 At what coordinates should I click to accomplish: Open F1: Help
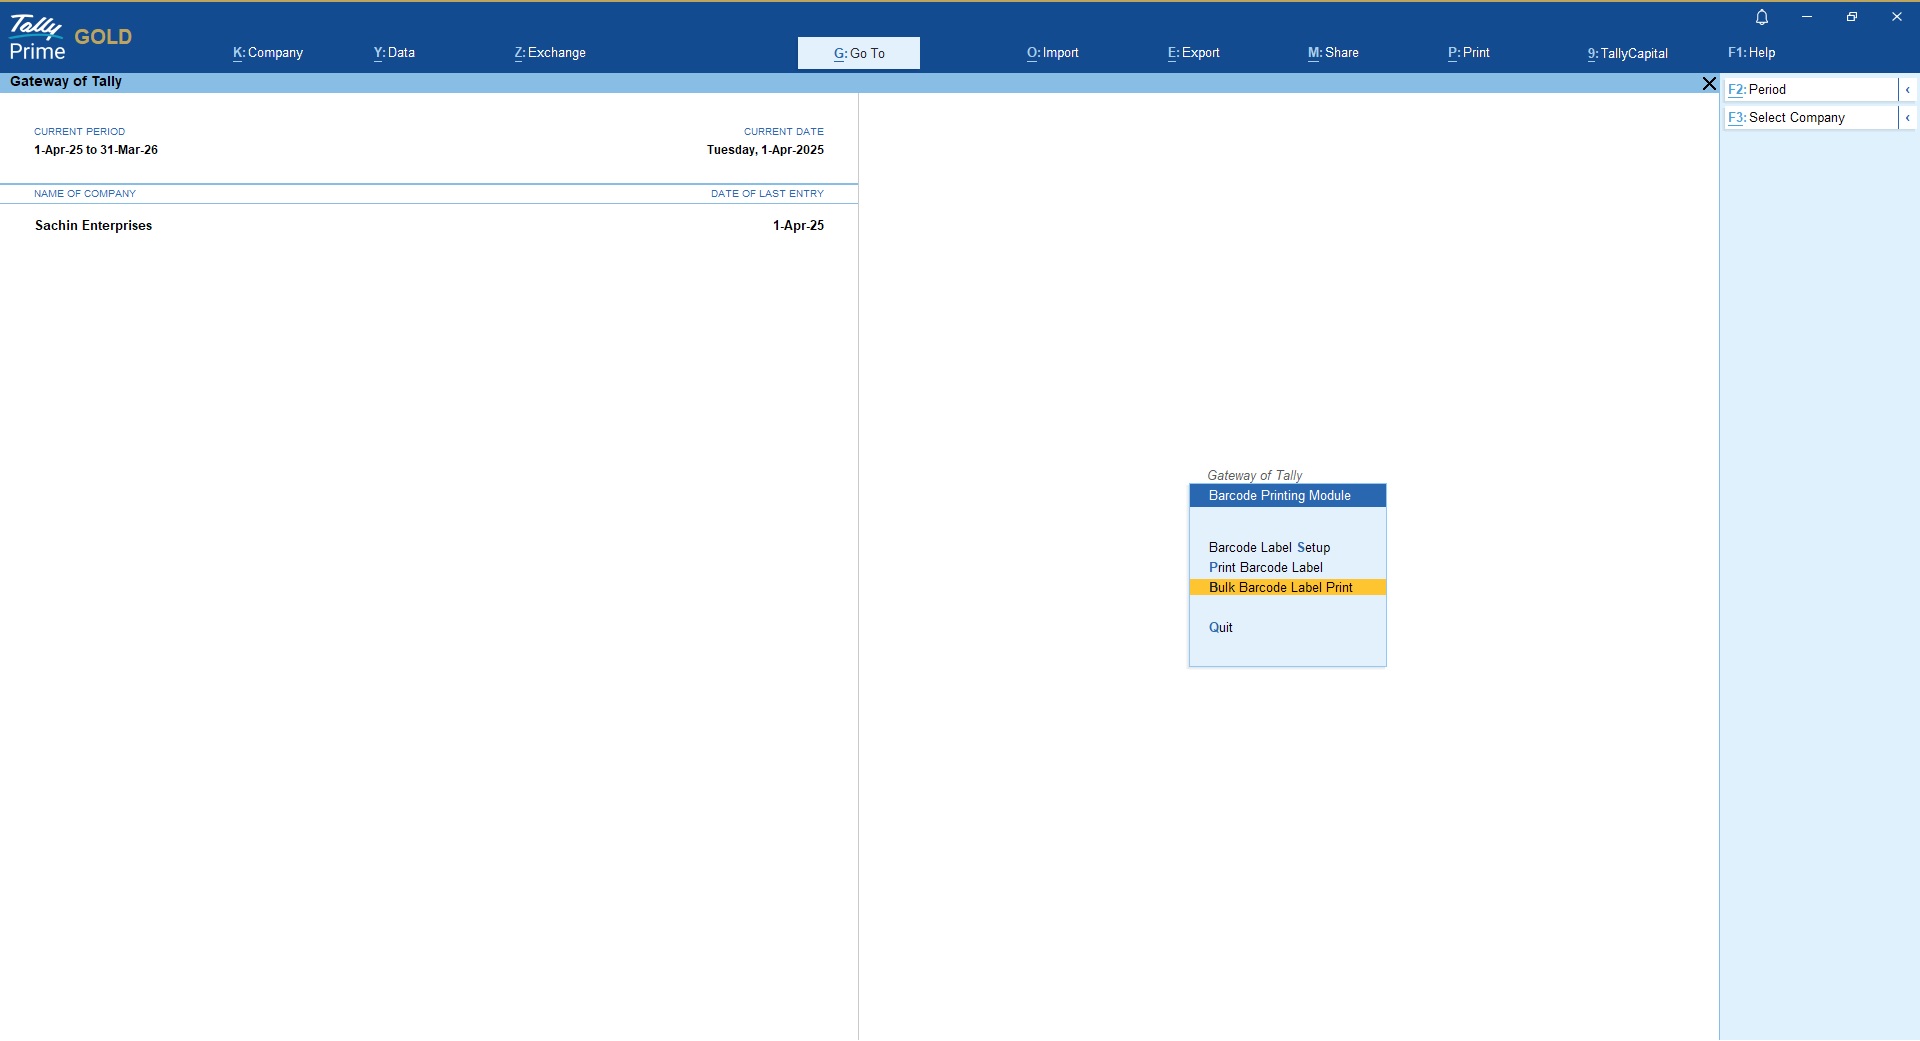[x=1752, y=53]
